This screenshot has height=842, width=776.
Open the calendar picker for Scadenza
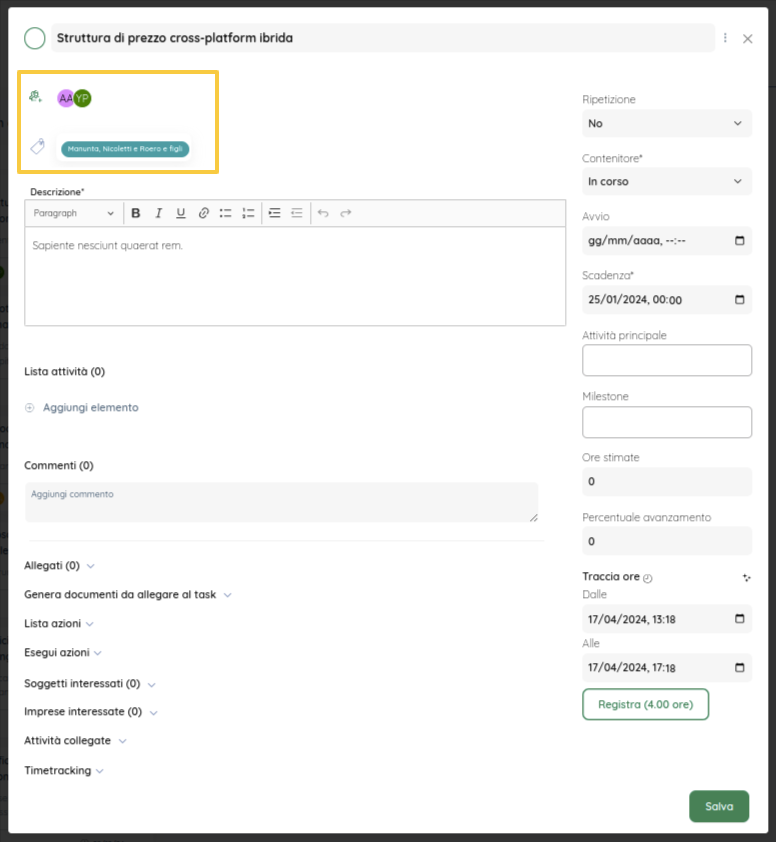(x=739, y=300)
